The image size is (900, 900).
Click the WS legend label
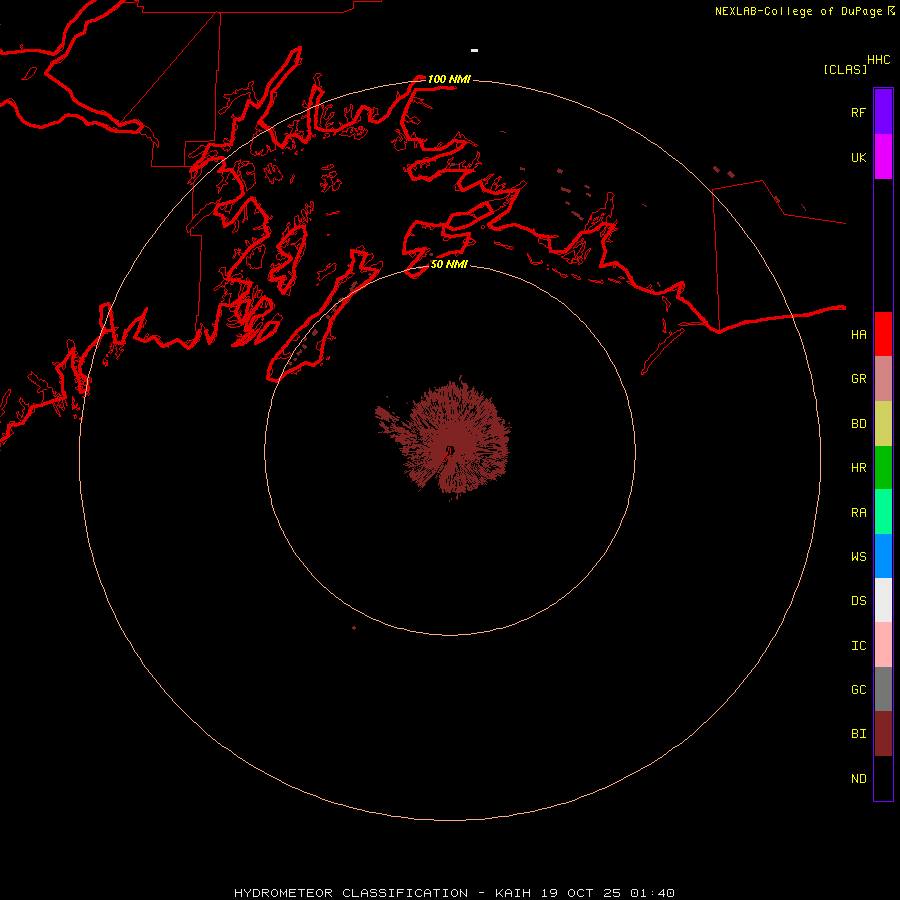[858, 557]
